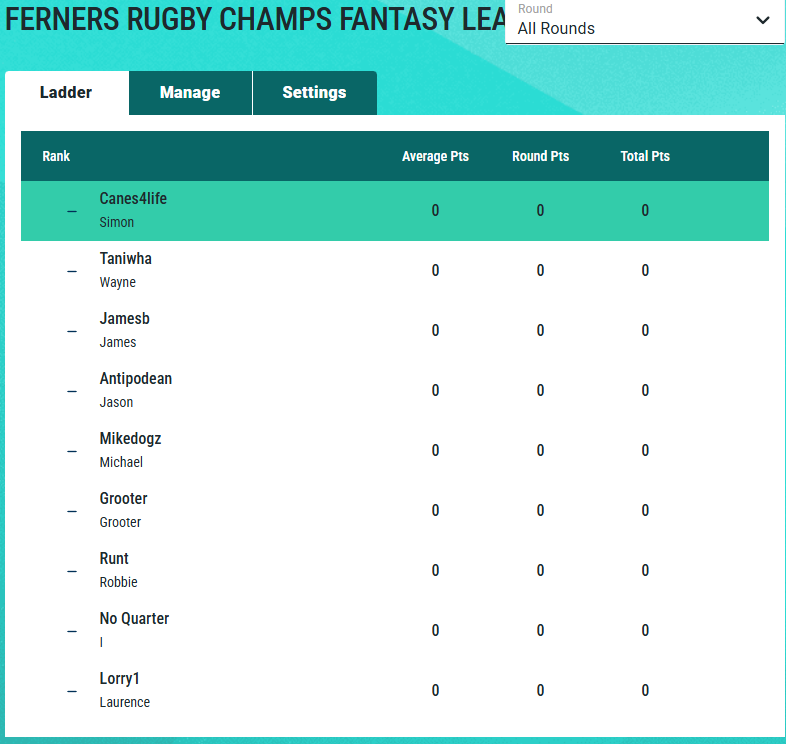View the No Quarter team
This screenshot has height=744, width=786.
pyautogui.click(x=134, y=619)
